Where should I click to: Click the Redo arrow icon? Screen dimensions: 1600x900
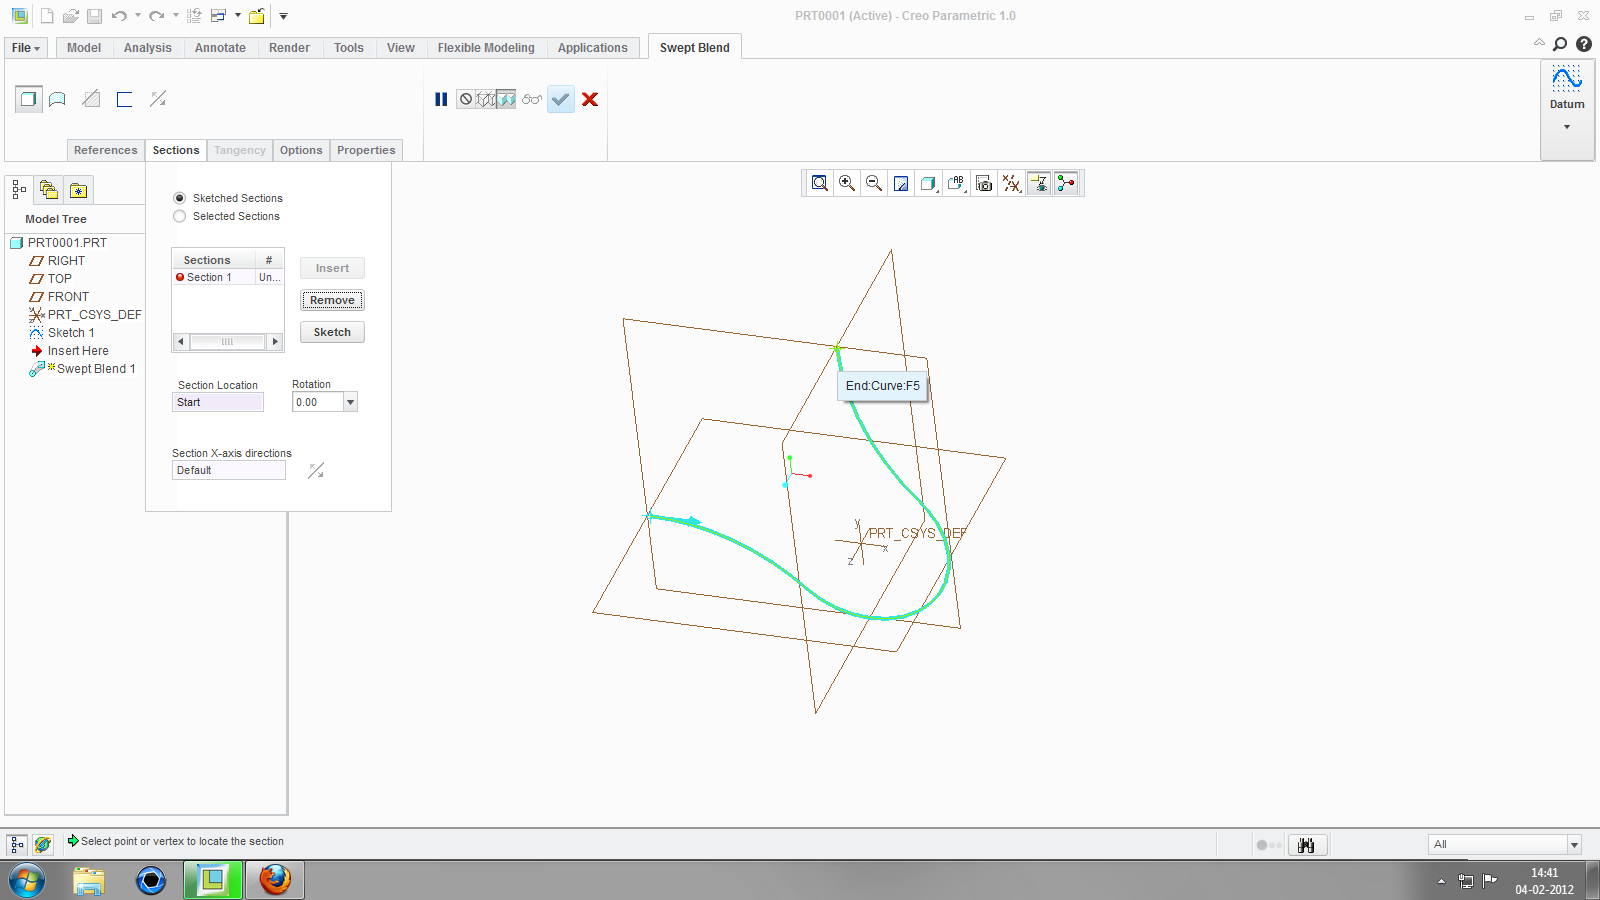156,16
